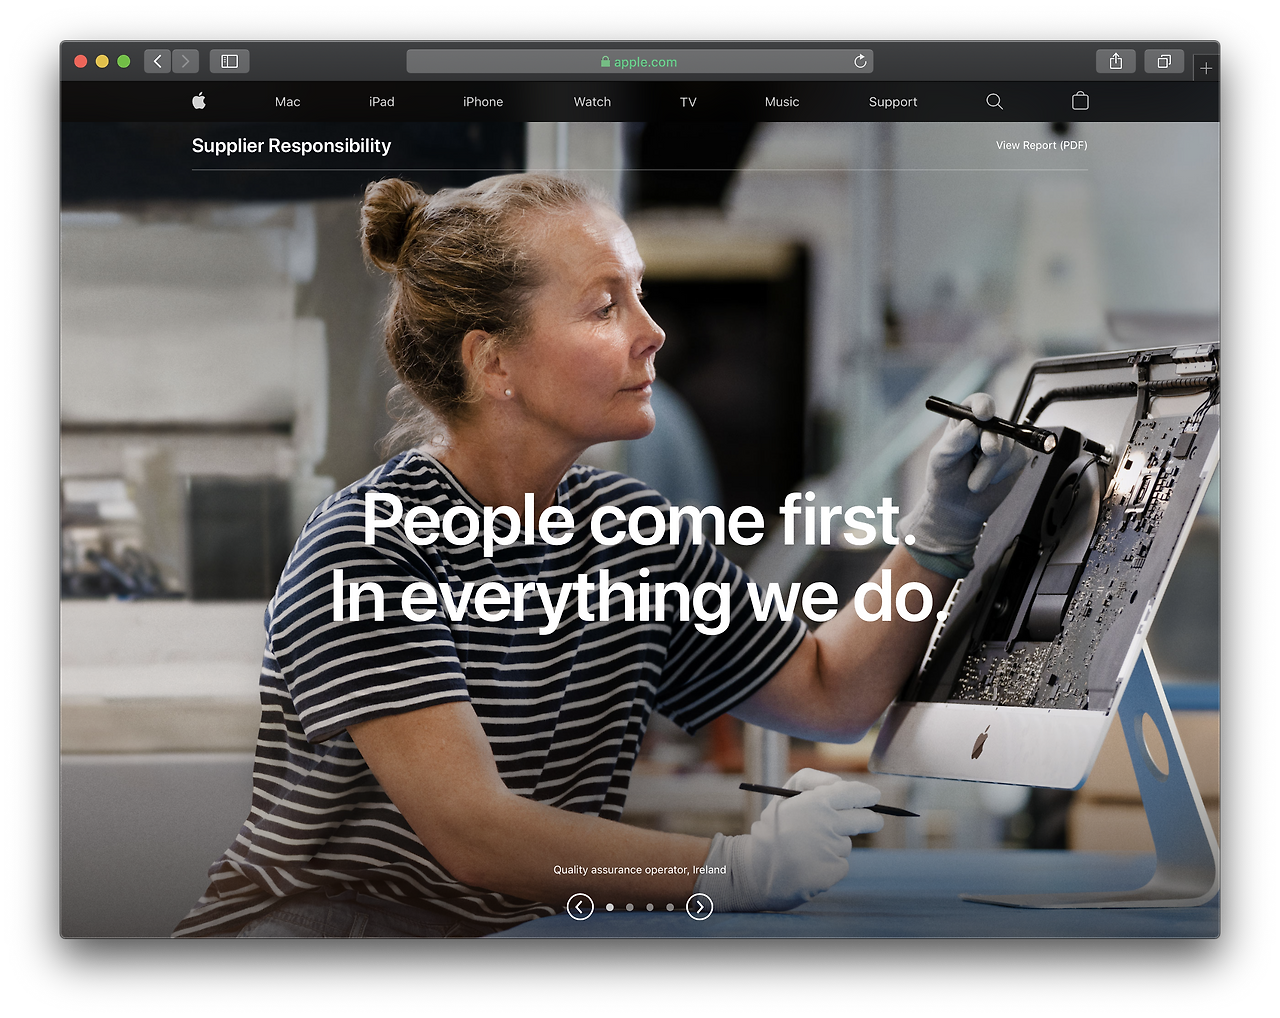Open the search magnifier icon
1280x1018 pixels.
(994, 101)
